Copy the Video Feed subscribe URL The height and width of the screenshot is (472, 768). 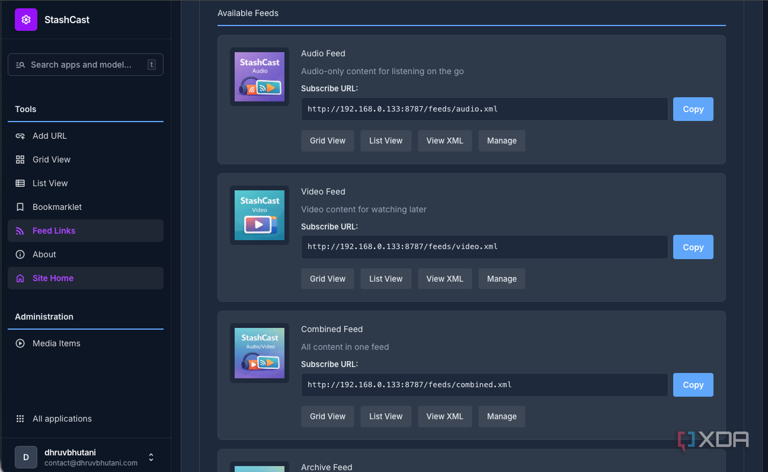click(x=693, y=247)
